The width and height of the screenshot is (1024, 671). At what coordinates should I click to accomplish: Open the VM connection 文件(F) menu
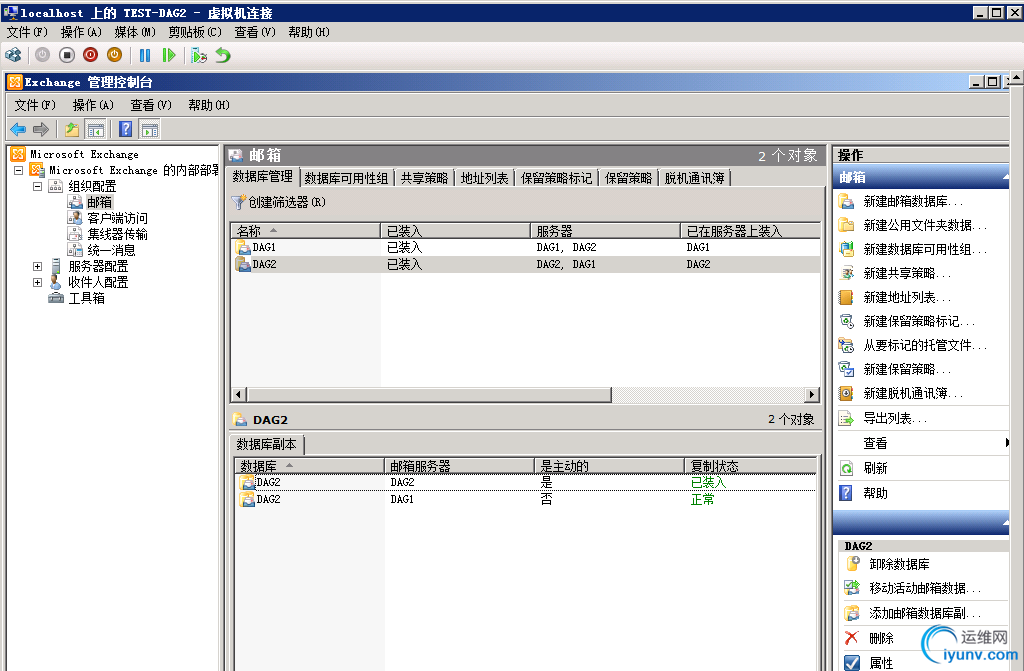tap(27, 32)
